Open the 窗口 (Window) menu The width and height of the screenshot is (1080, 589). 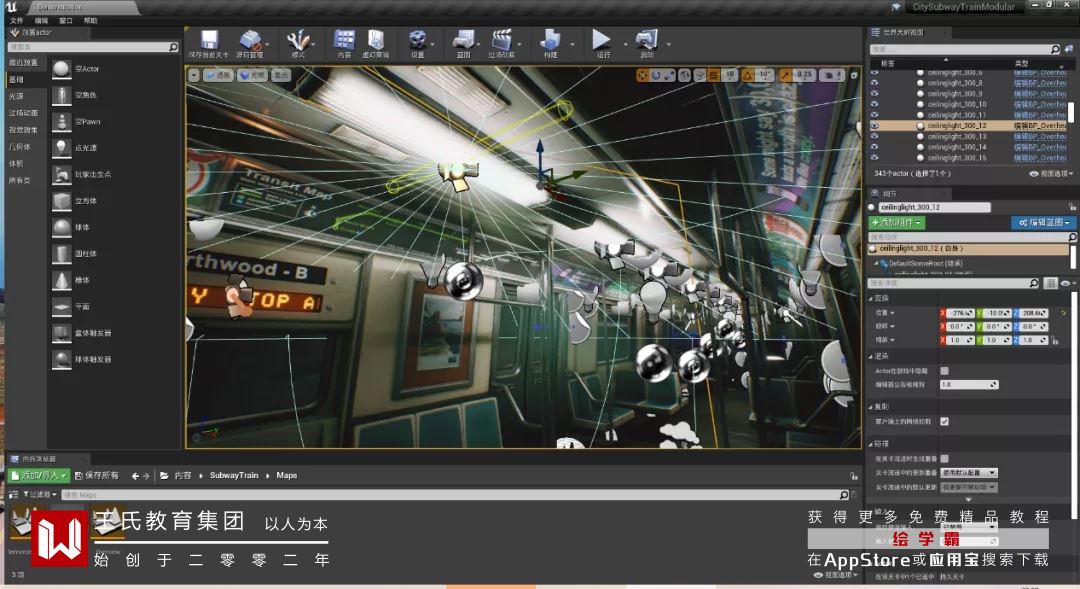click(66, 20)
